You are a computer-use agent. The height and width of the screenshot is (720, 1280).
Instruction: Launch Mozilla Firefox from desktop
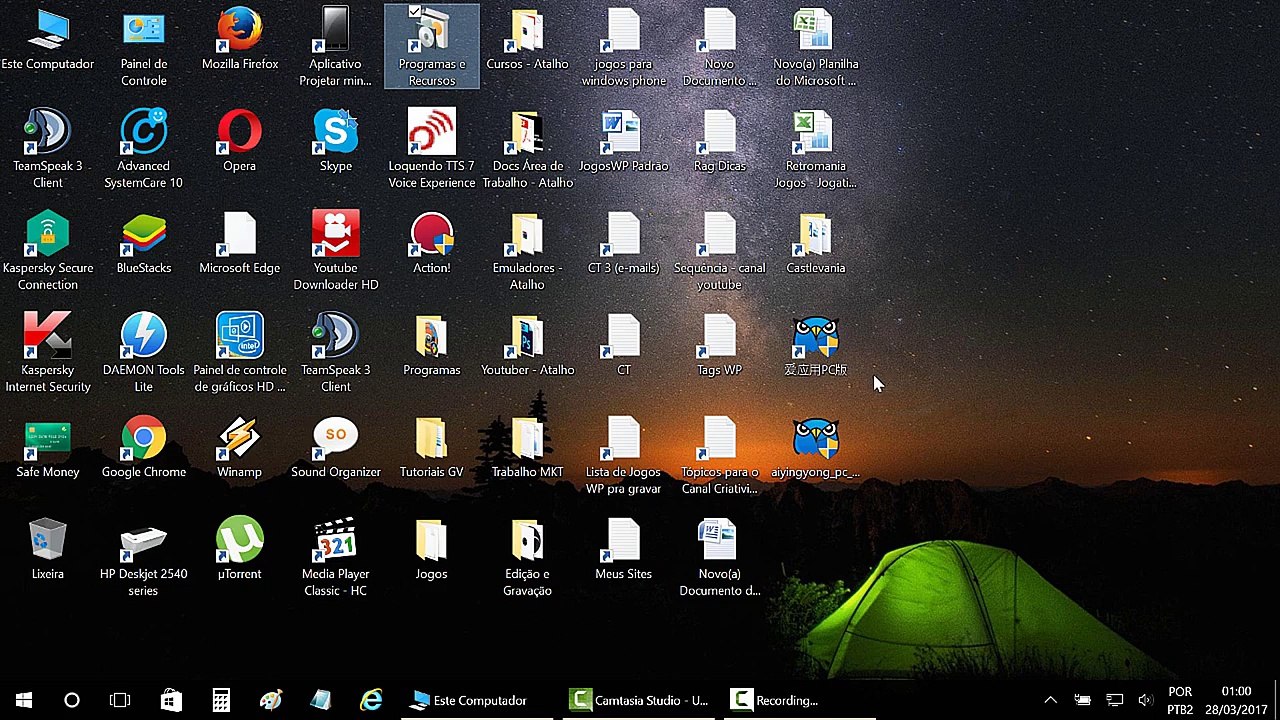point(240,40)
